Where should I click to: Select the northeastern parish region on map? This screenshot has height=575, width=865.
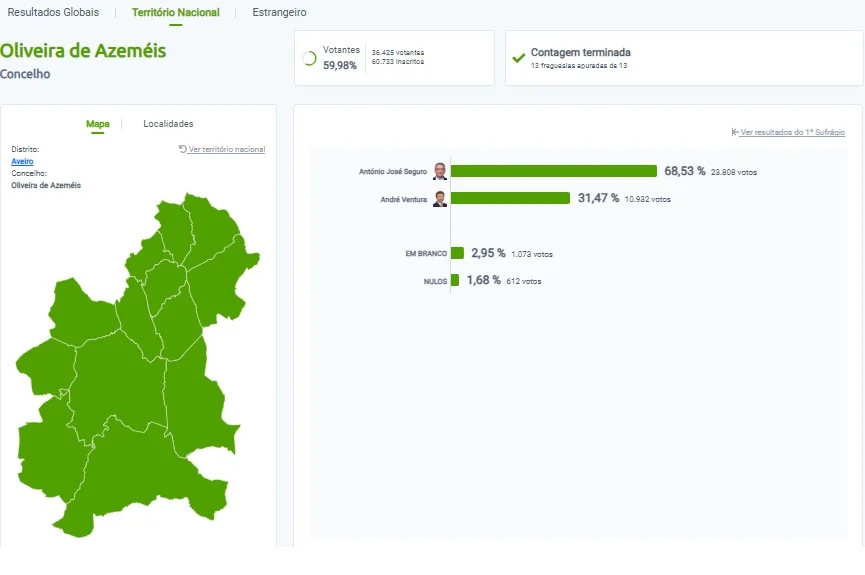coord(221,281)
